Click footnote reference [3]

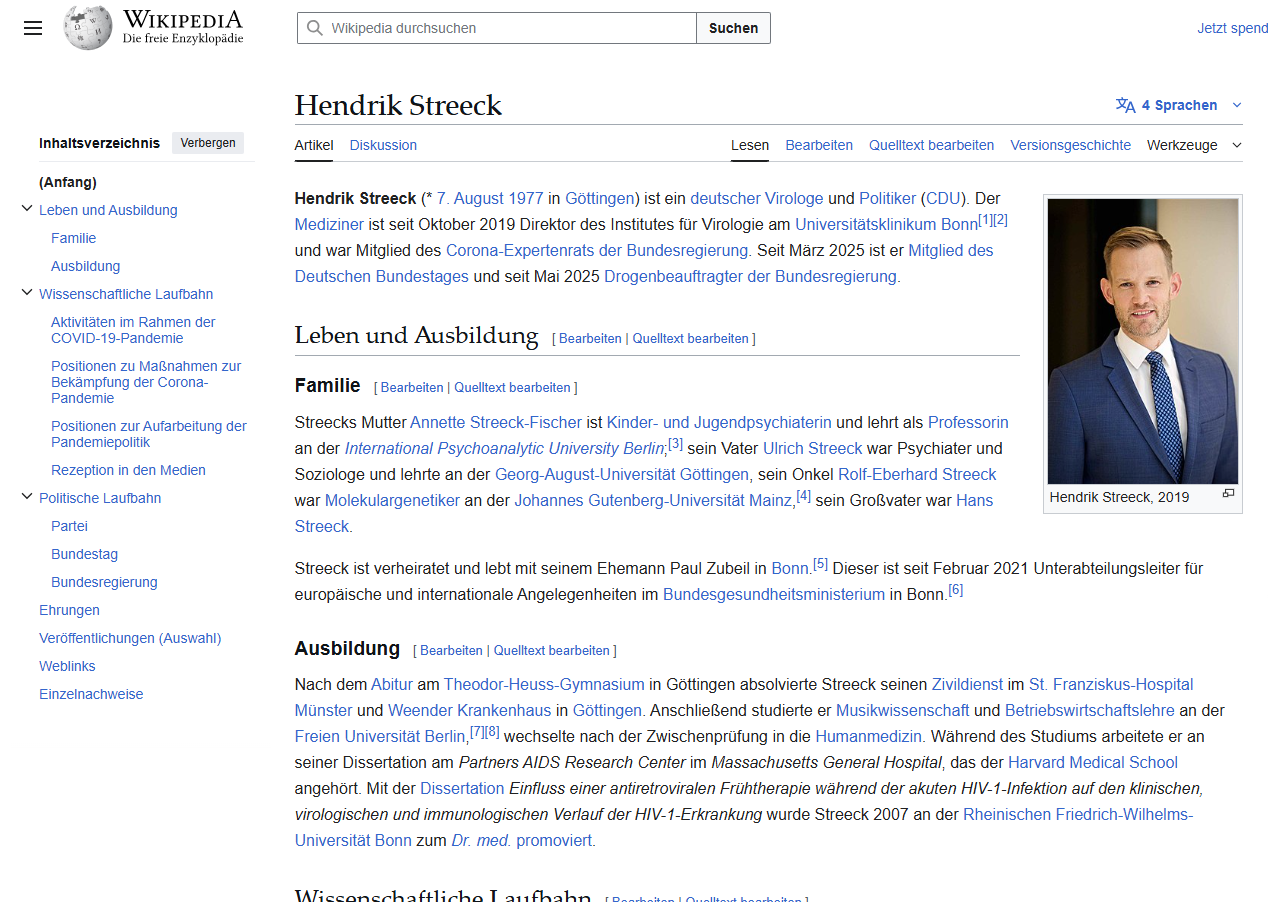675,443
